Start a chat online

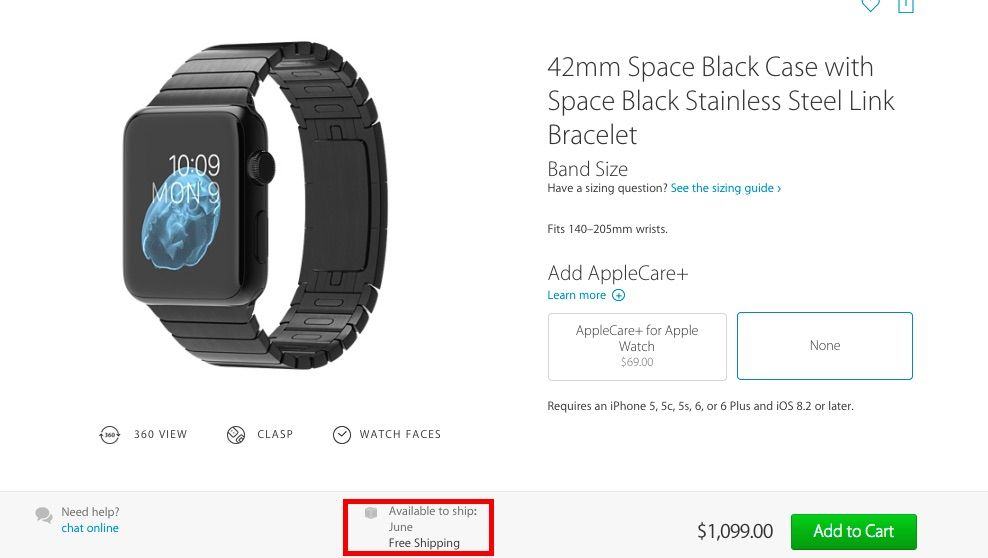click(90, 528)
